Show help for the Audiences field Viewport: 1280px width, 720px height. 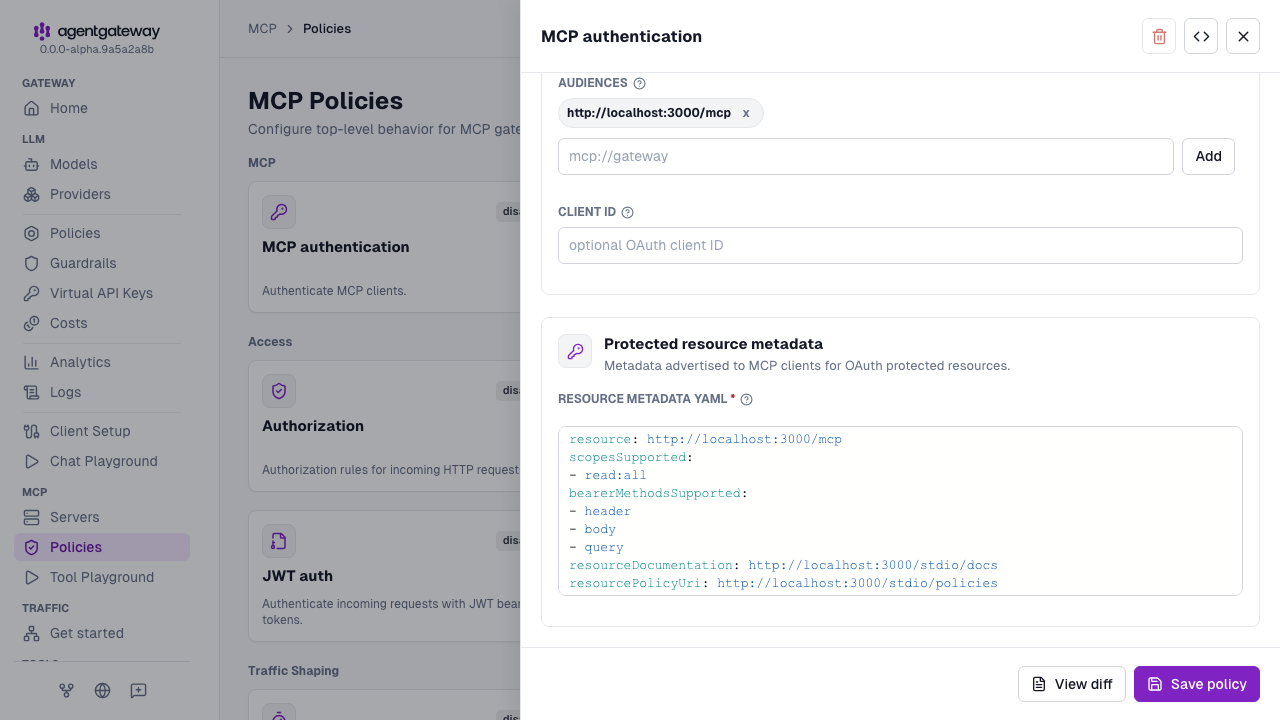tap(640, 83)
